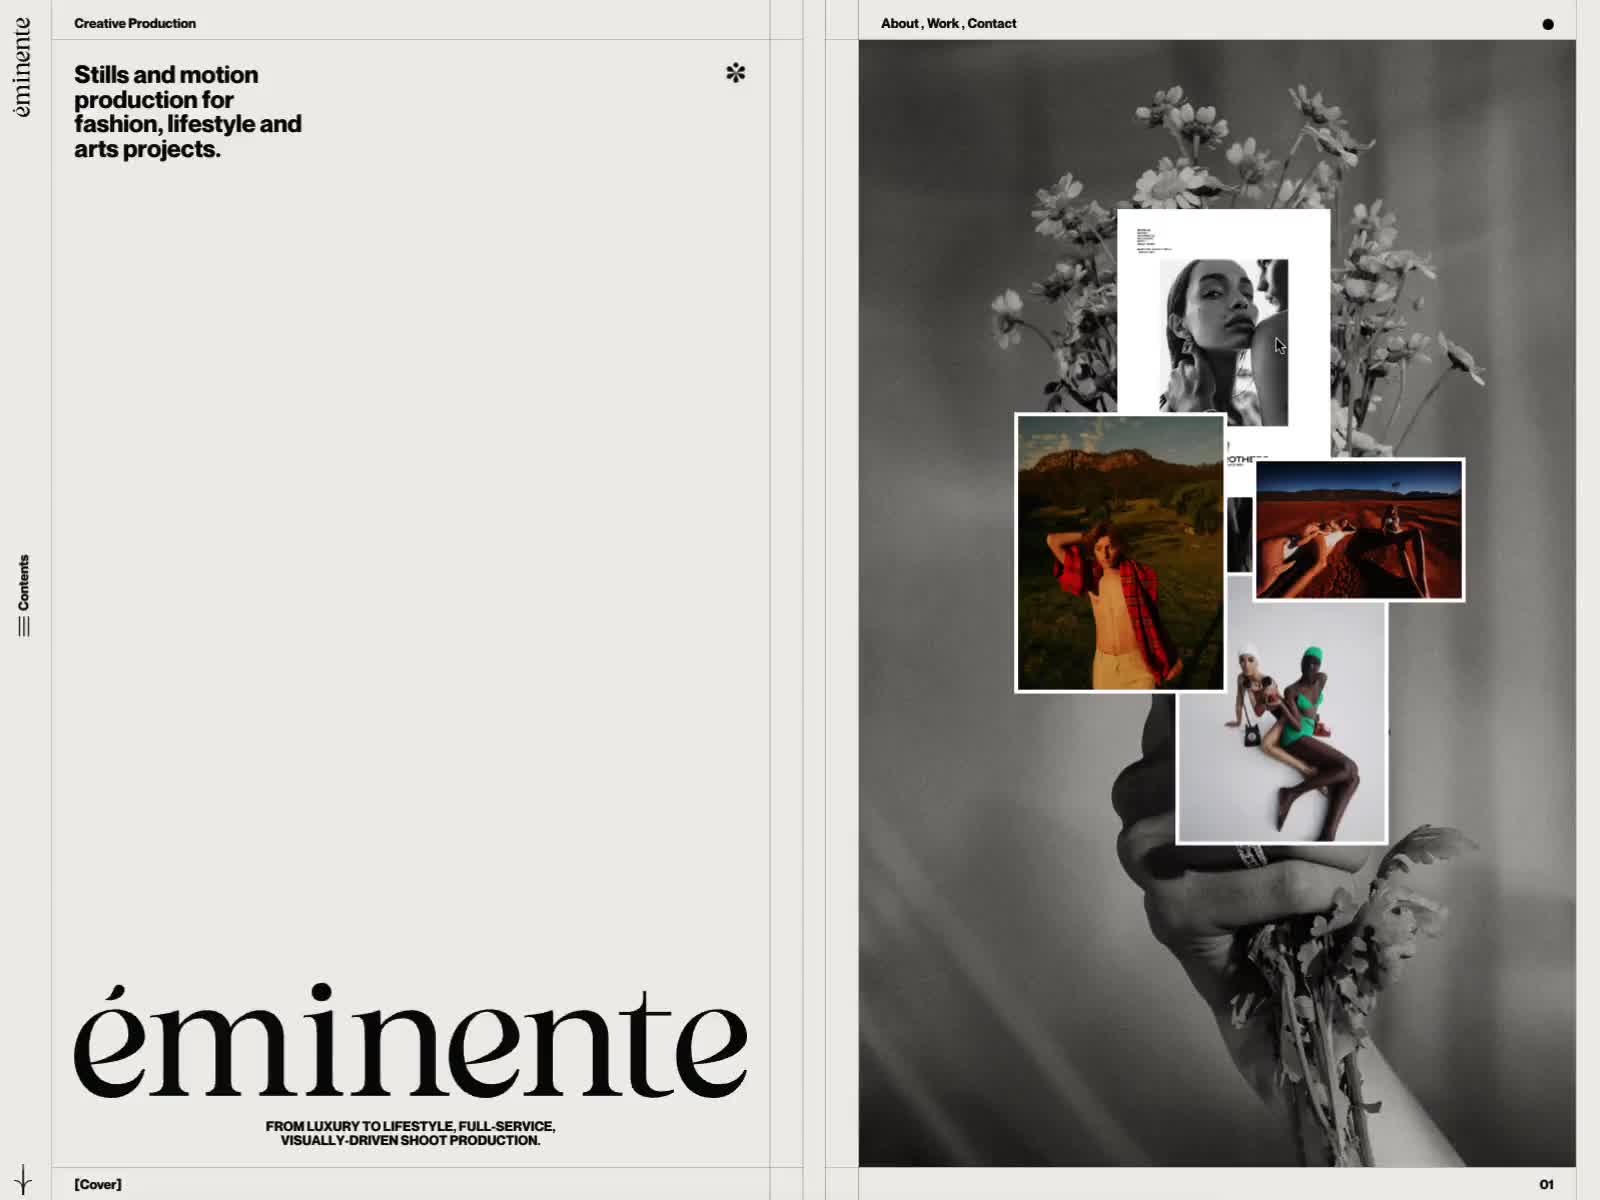Click the 01 page number

(1546, 1184)
